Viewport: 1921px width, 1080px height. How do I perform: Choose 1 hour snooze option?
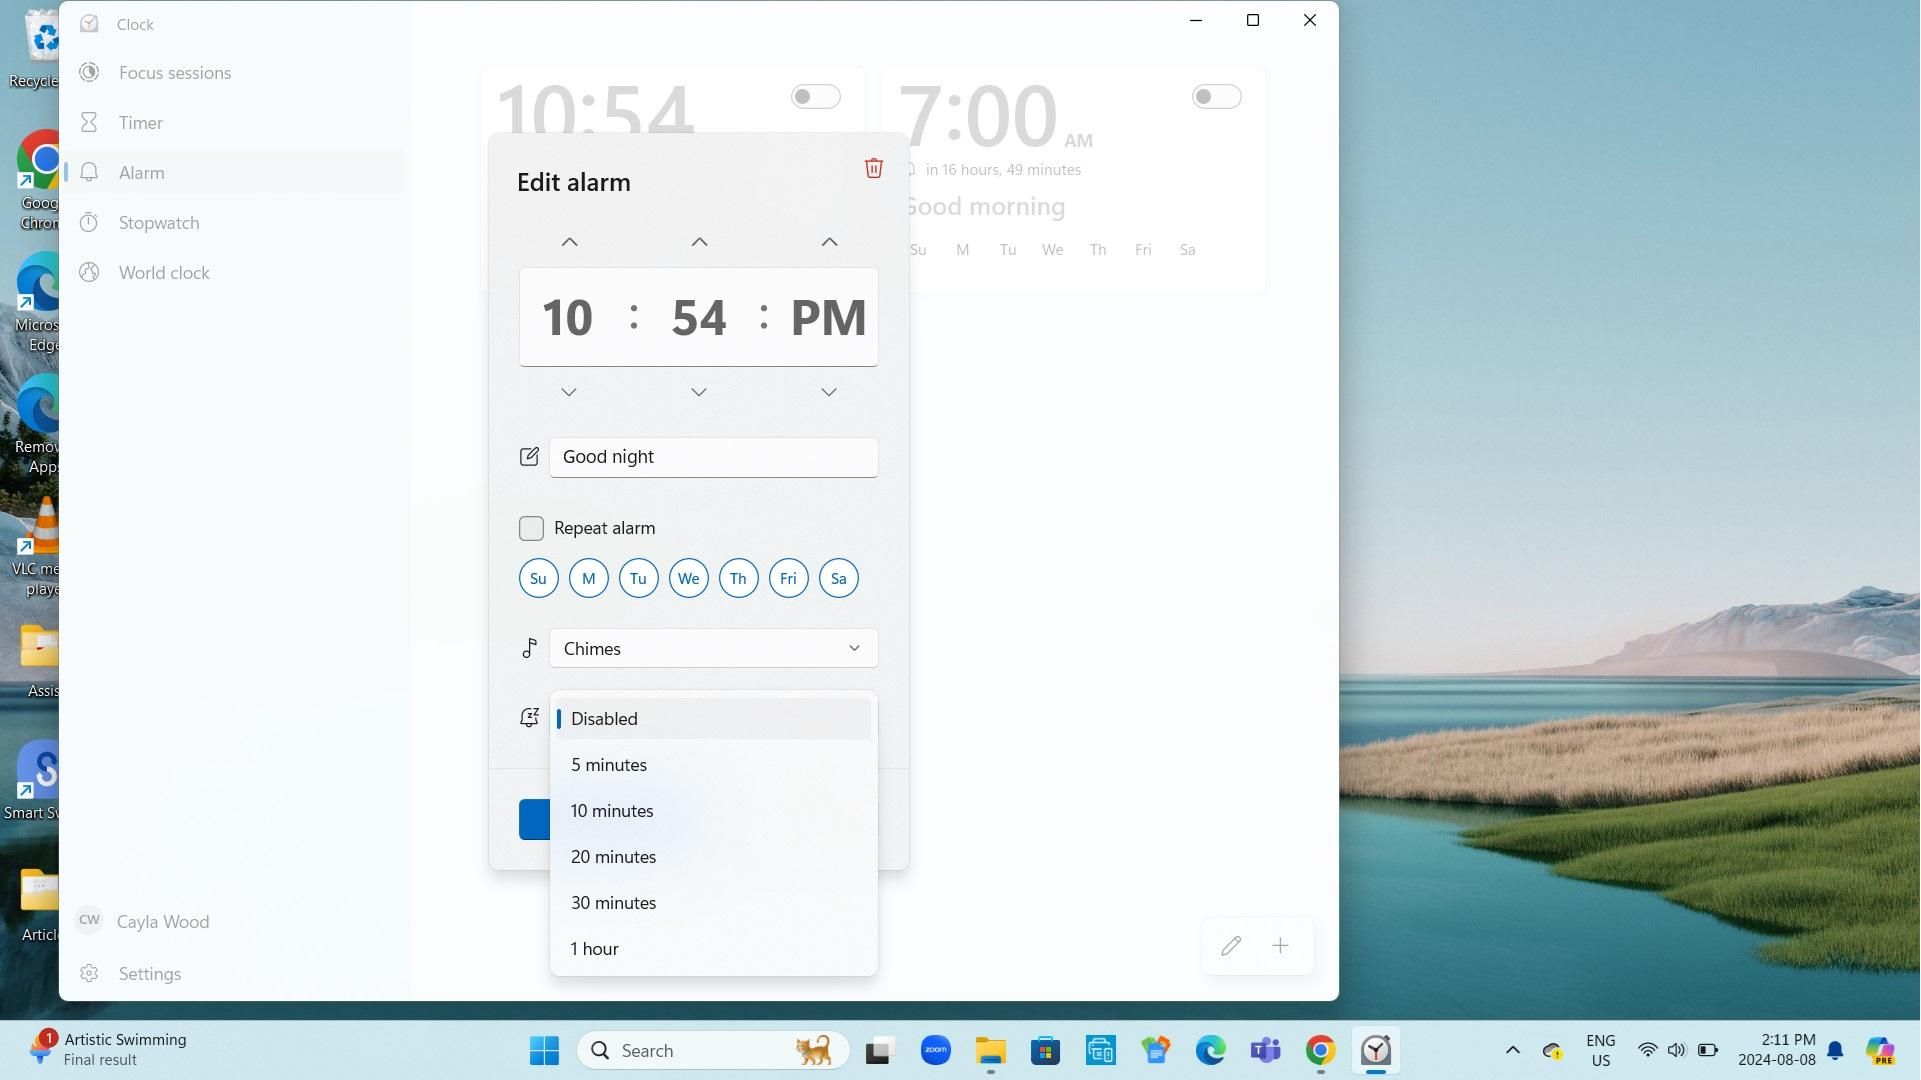click(x=594, y=949)
